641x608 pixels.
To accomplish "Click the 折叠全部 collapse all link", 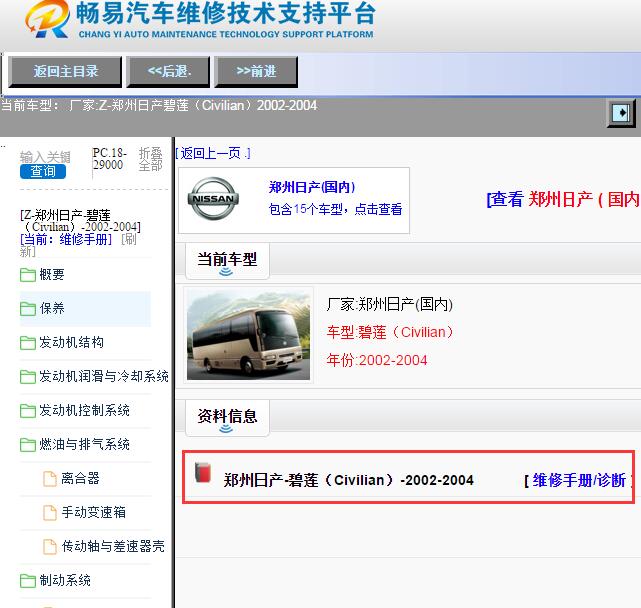I will (x=150, y=159).
